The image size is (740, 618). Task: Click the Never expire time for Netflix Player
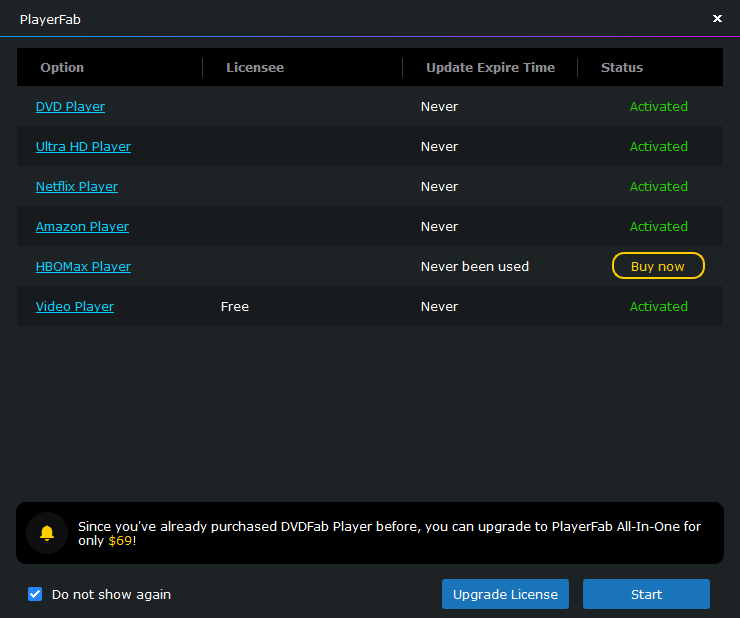pos(439,186)
